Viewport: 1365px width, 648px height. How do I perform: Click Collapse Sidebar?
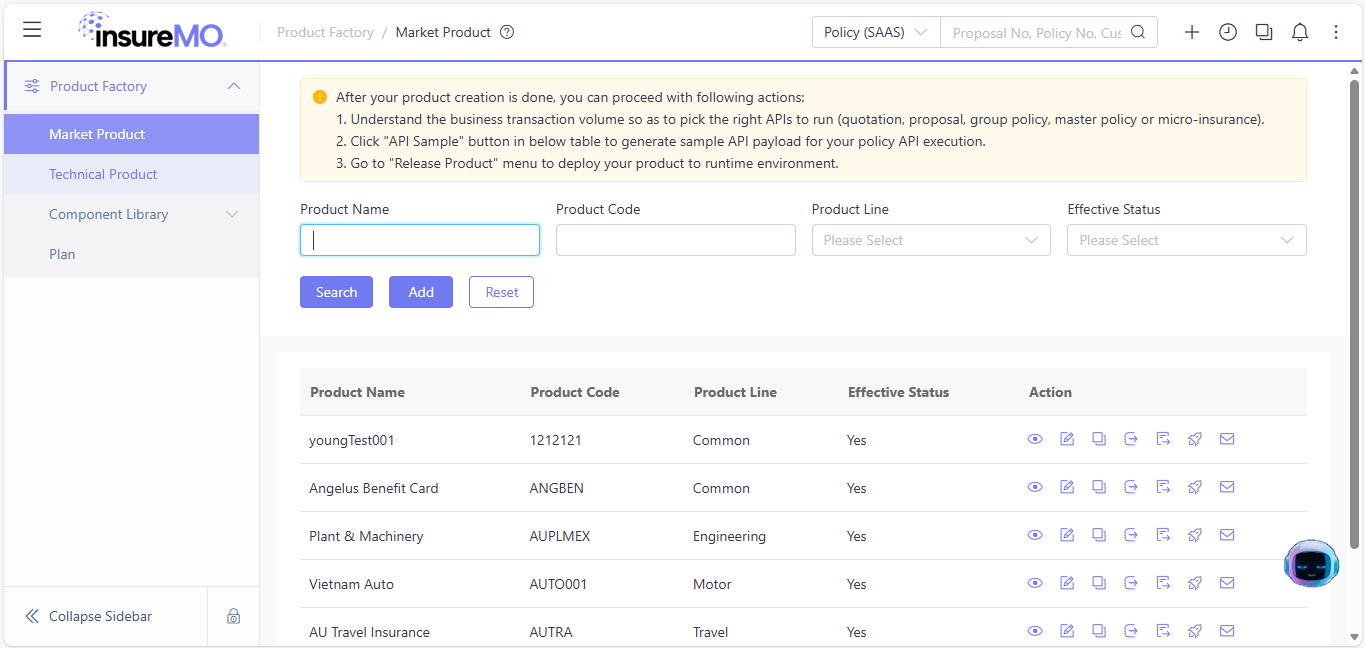tap(100, 616)
